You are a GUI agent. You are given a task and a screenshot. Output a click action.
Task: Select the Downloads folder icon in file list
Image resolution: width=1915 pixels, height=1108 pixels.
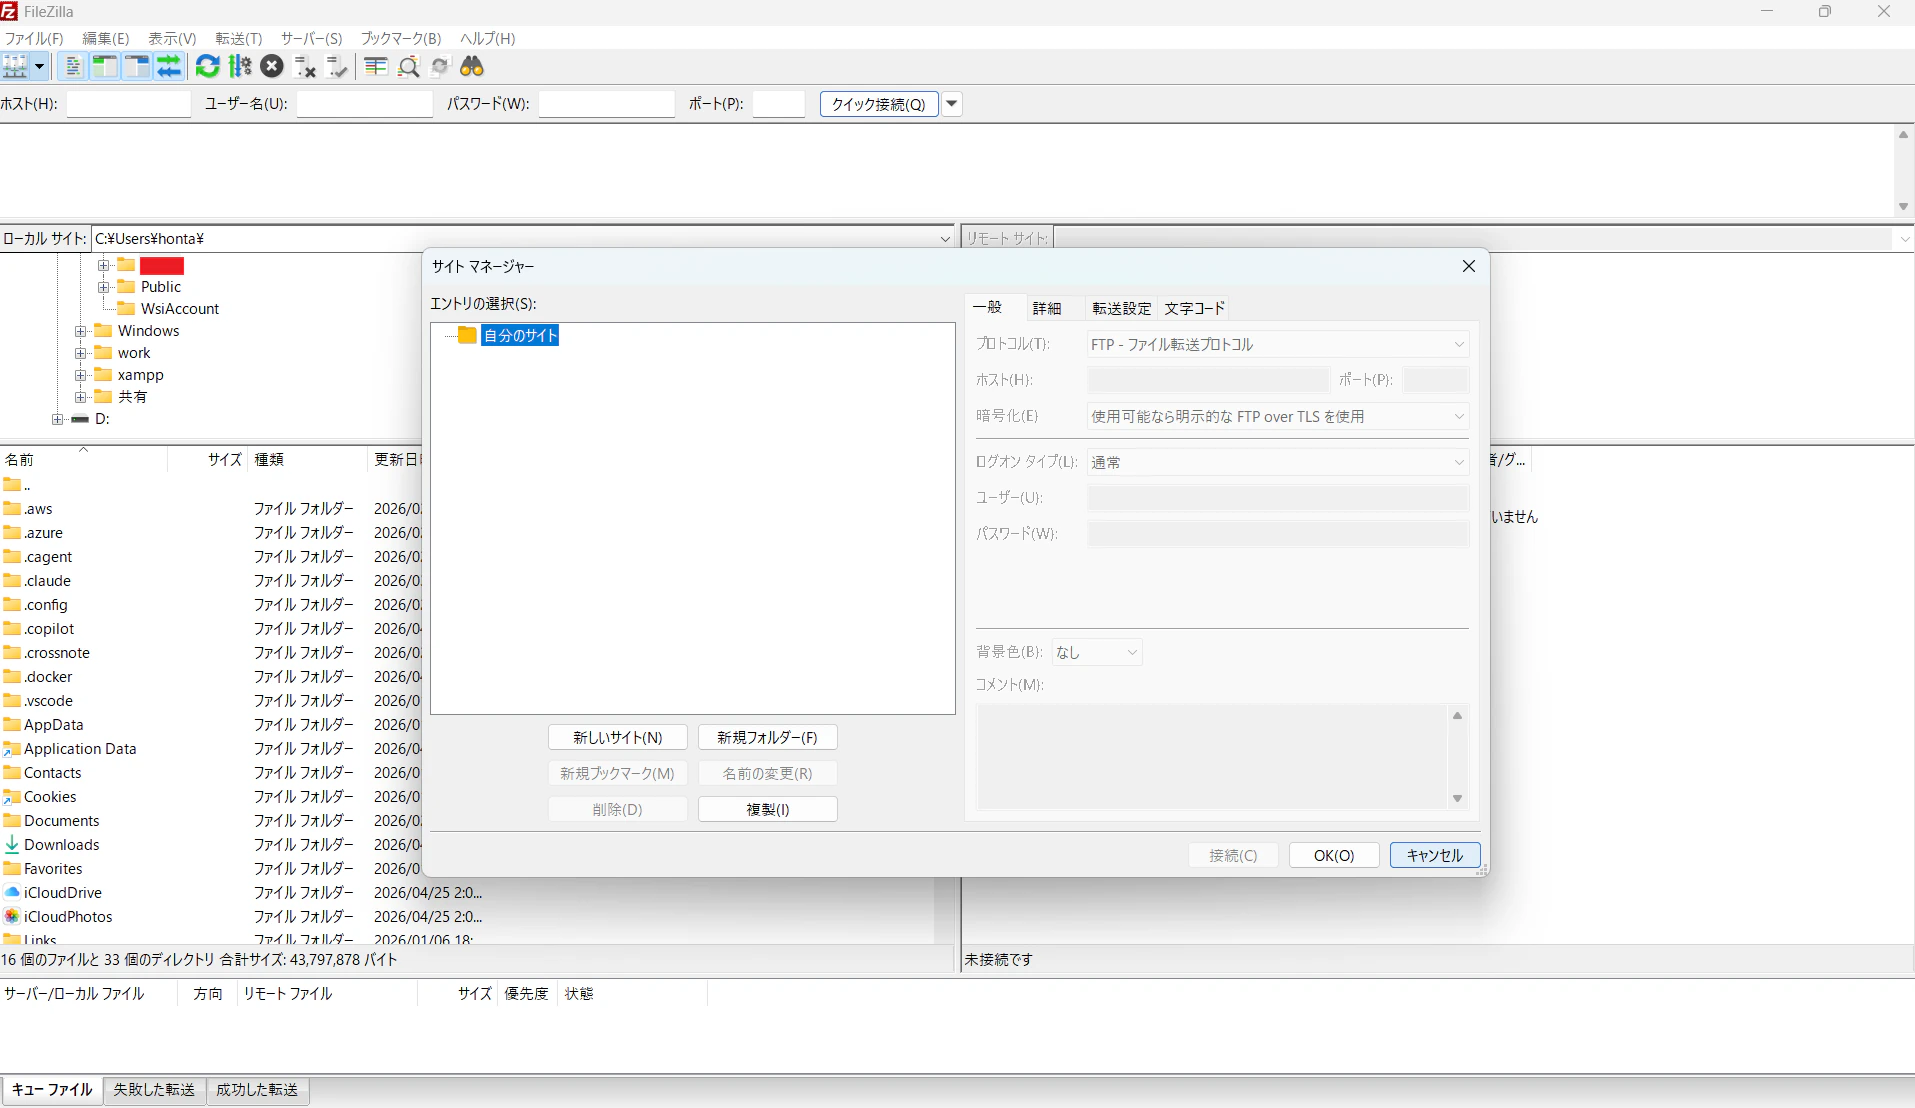point(12,845)
